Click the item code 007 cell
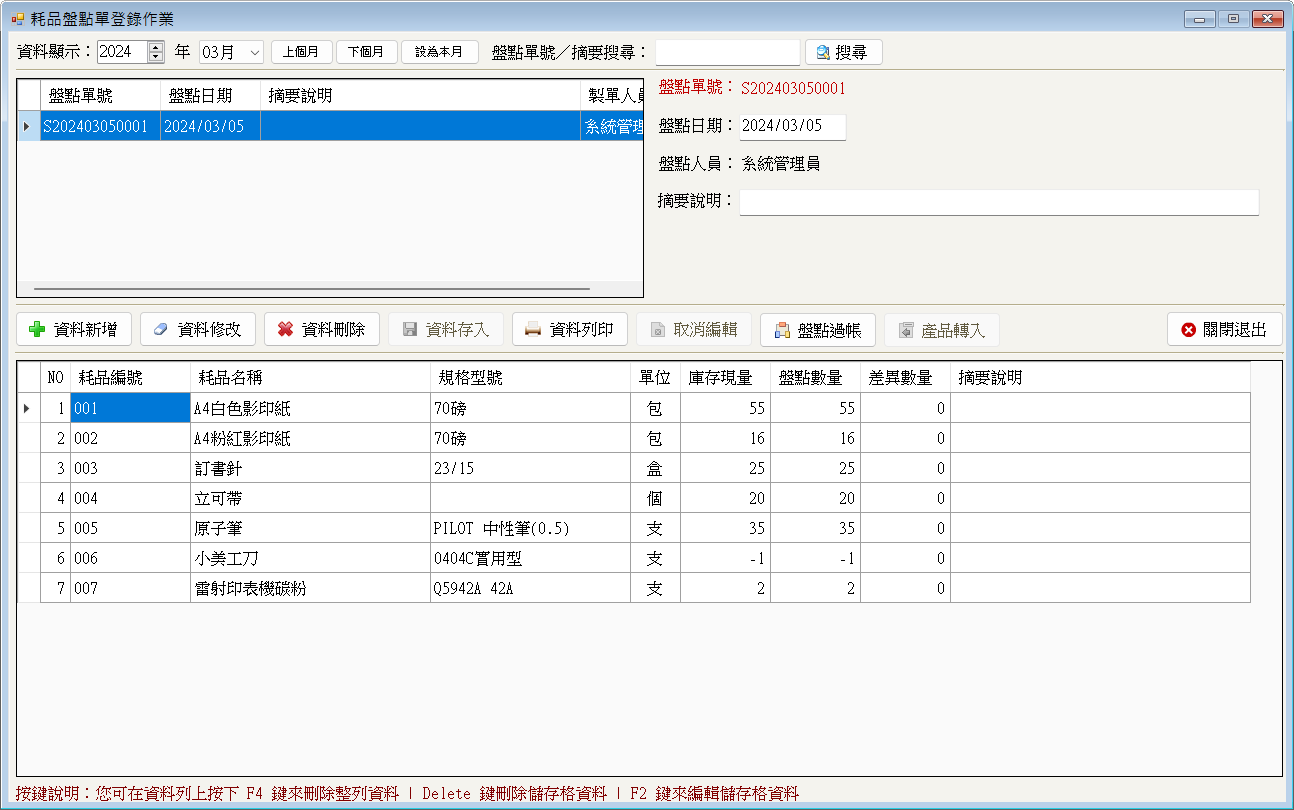Screen dimensions: 1294x810 130,588
